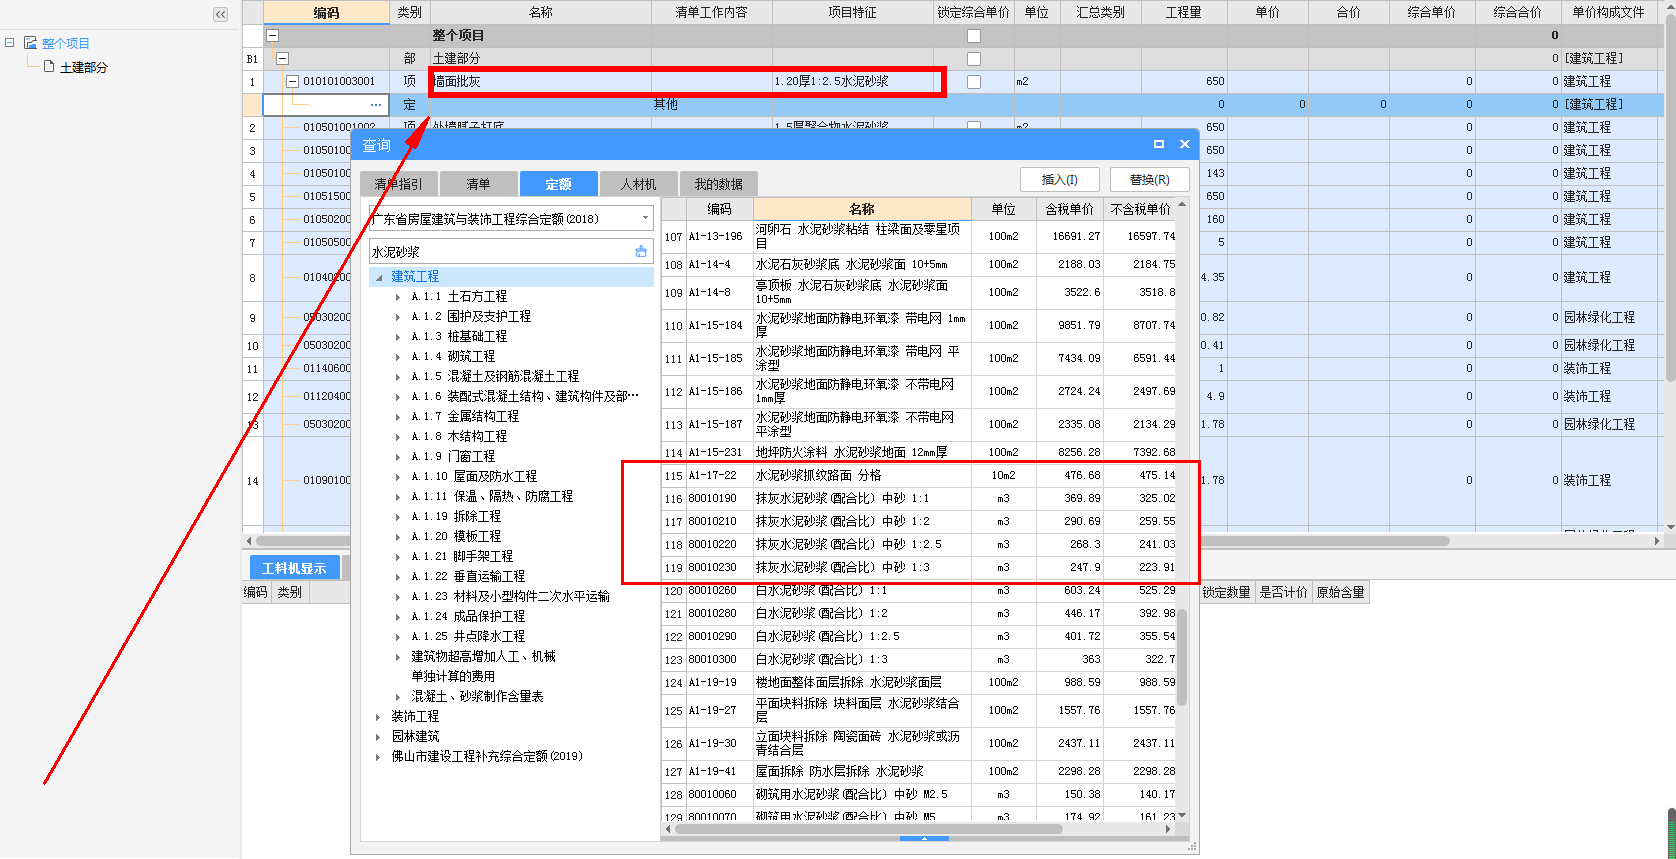Select row 116 抹灰水泥砂浆 中砂 1:1
Screen dimensions: 1676x859
point(920,498)
